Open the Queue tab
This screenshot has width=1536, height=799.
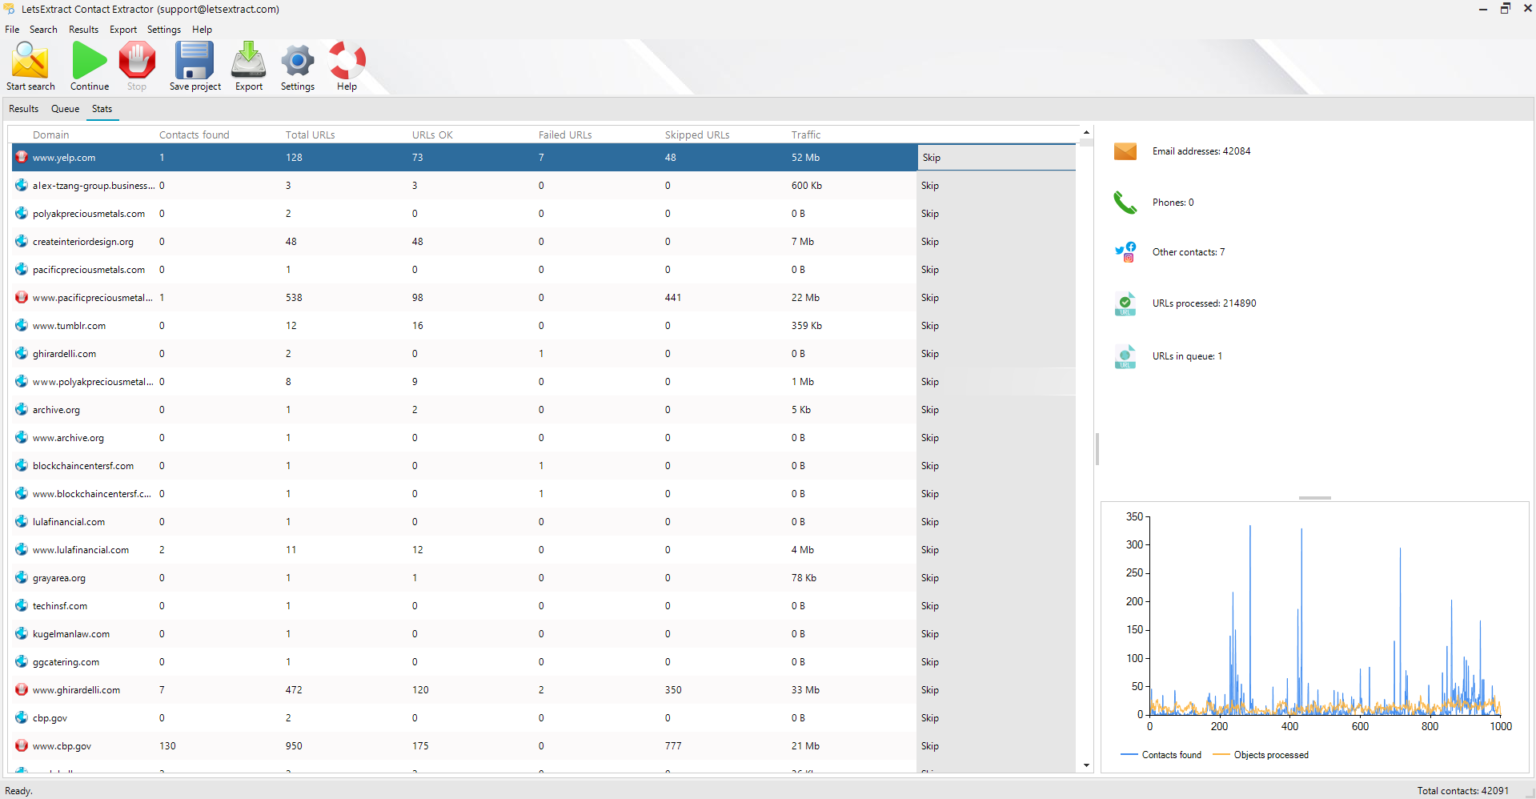point(64,108)
